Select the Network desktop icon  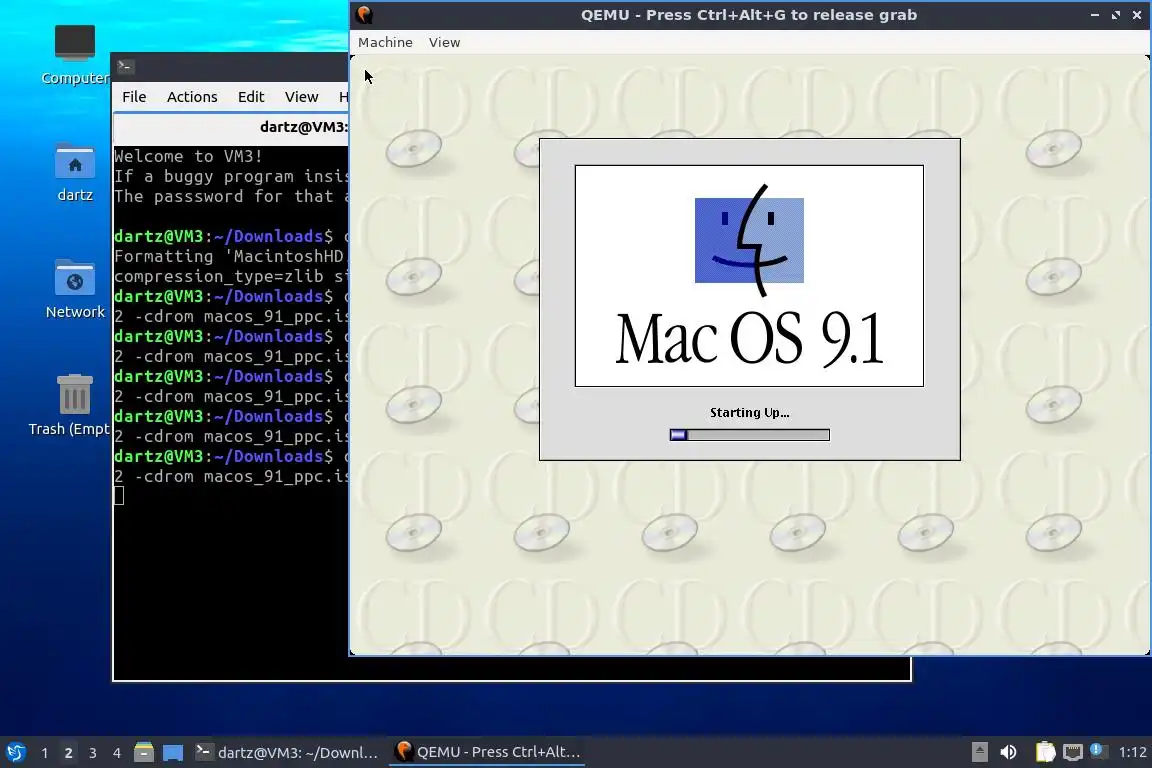coord(75,290)
